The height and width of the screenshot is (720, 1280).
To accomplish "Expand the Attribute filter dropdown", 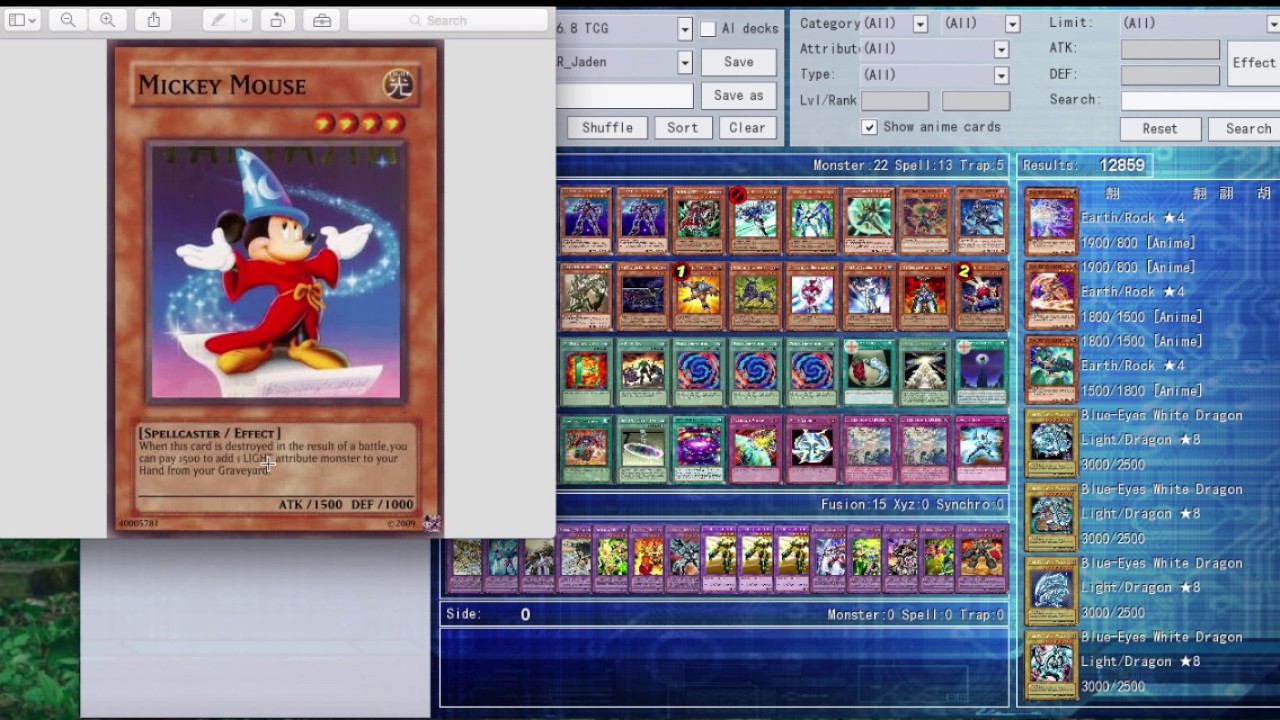I will [x=1001, y=49].
